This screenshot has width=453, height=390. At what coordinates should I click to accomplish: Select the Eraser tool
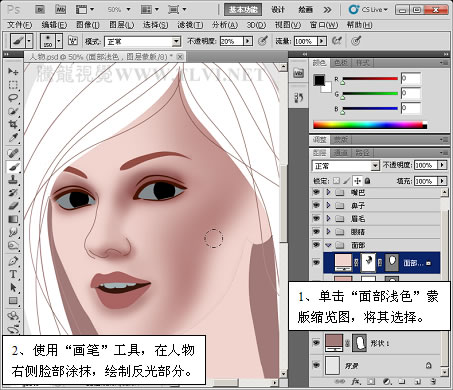[13, 206]
